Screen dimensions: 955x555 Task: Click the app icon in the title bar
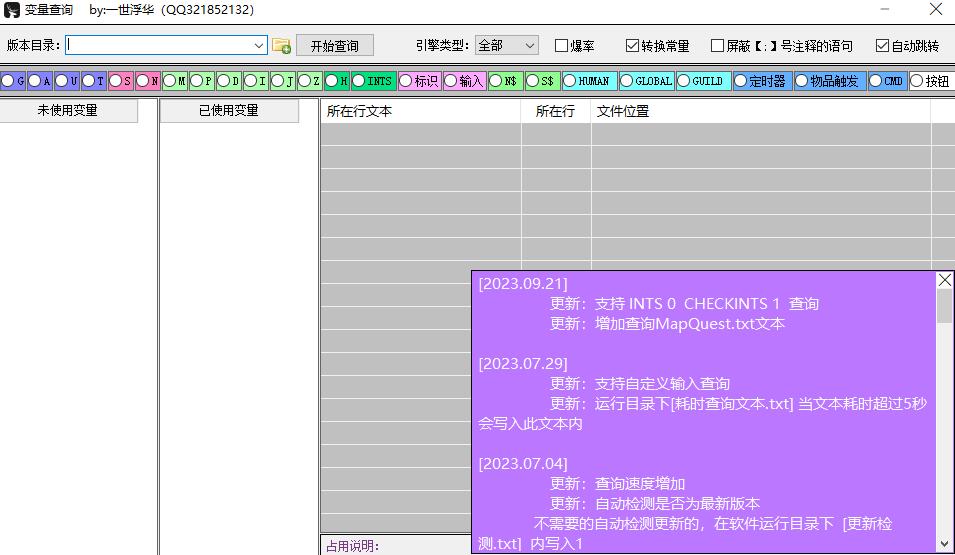point(12,10)
